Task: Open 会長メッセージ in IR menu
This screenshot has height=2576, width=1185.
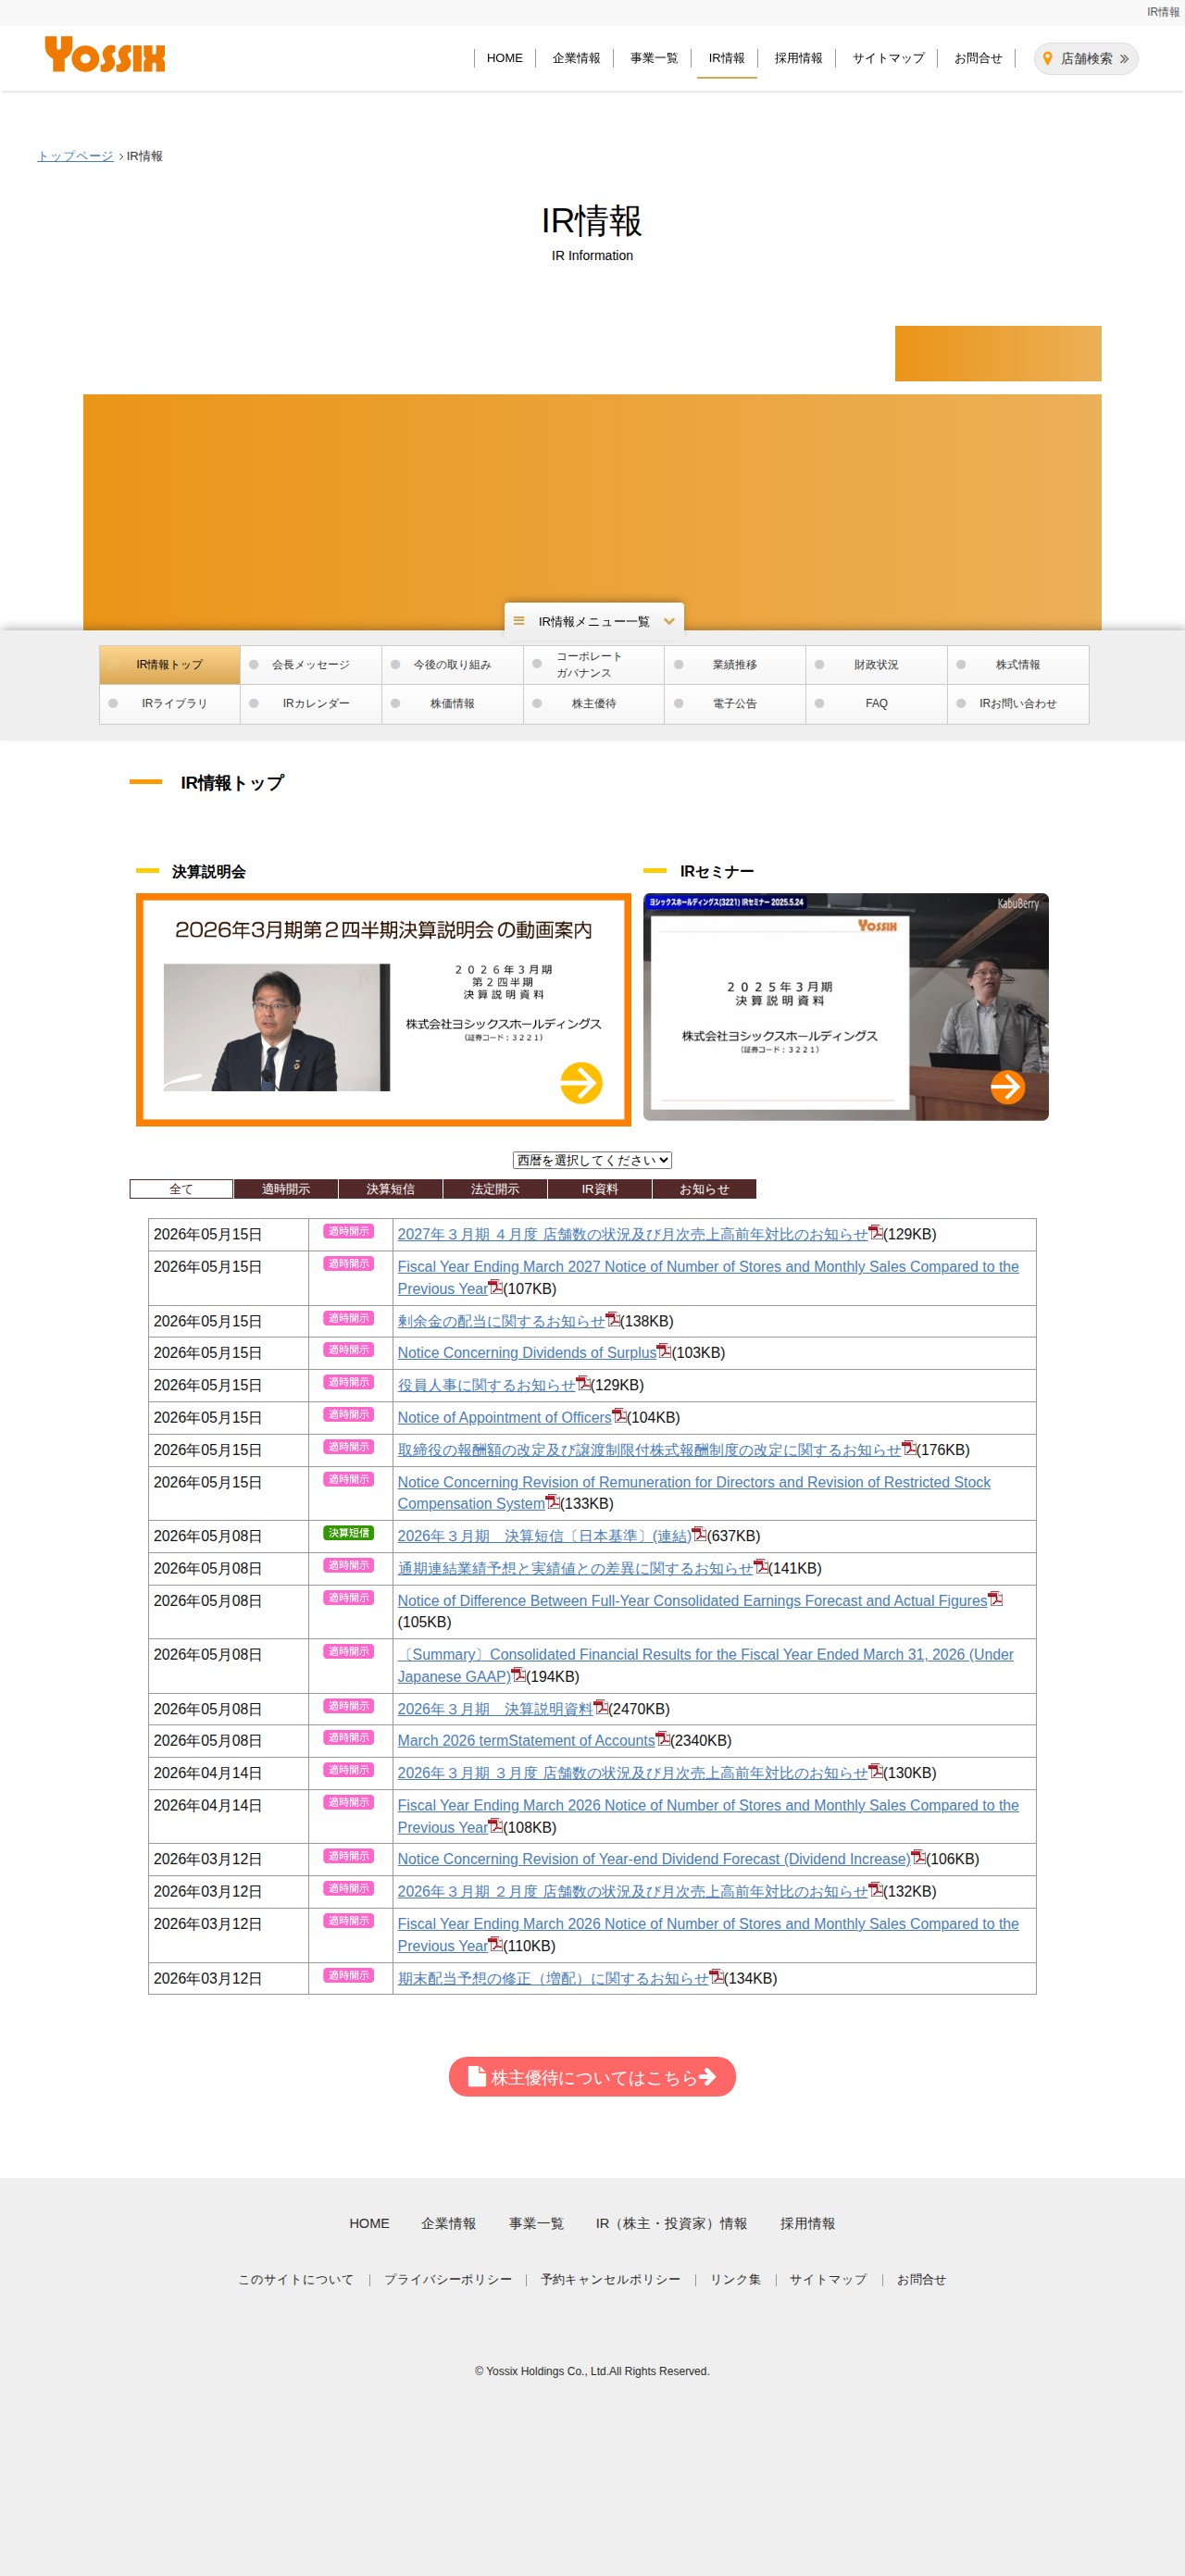Action: (x=311, y=665)
